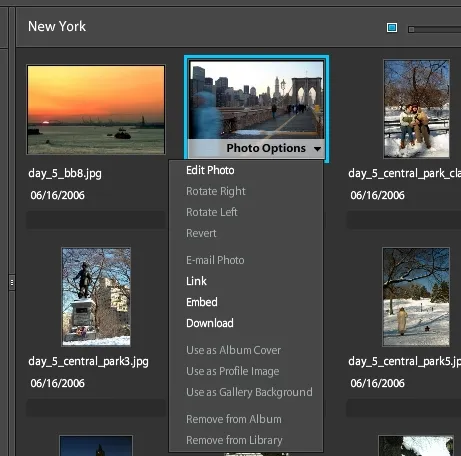The image size is (461, 456).
Task: Choose Edit Photo from the menu
Action: pos(210,170)
